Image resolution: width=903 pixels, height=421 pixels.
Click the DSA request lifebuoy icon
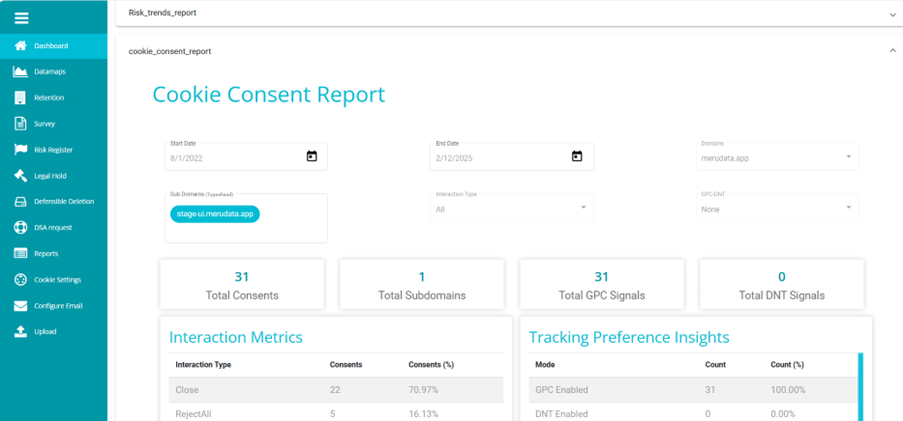click(21, 227)
